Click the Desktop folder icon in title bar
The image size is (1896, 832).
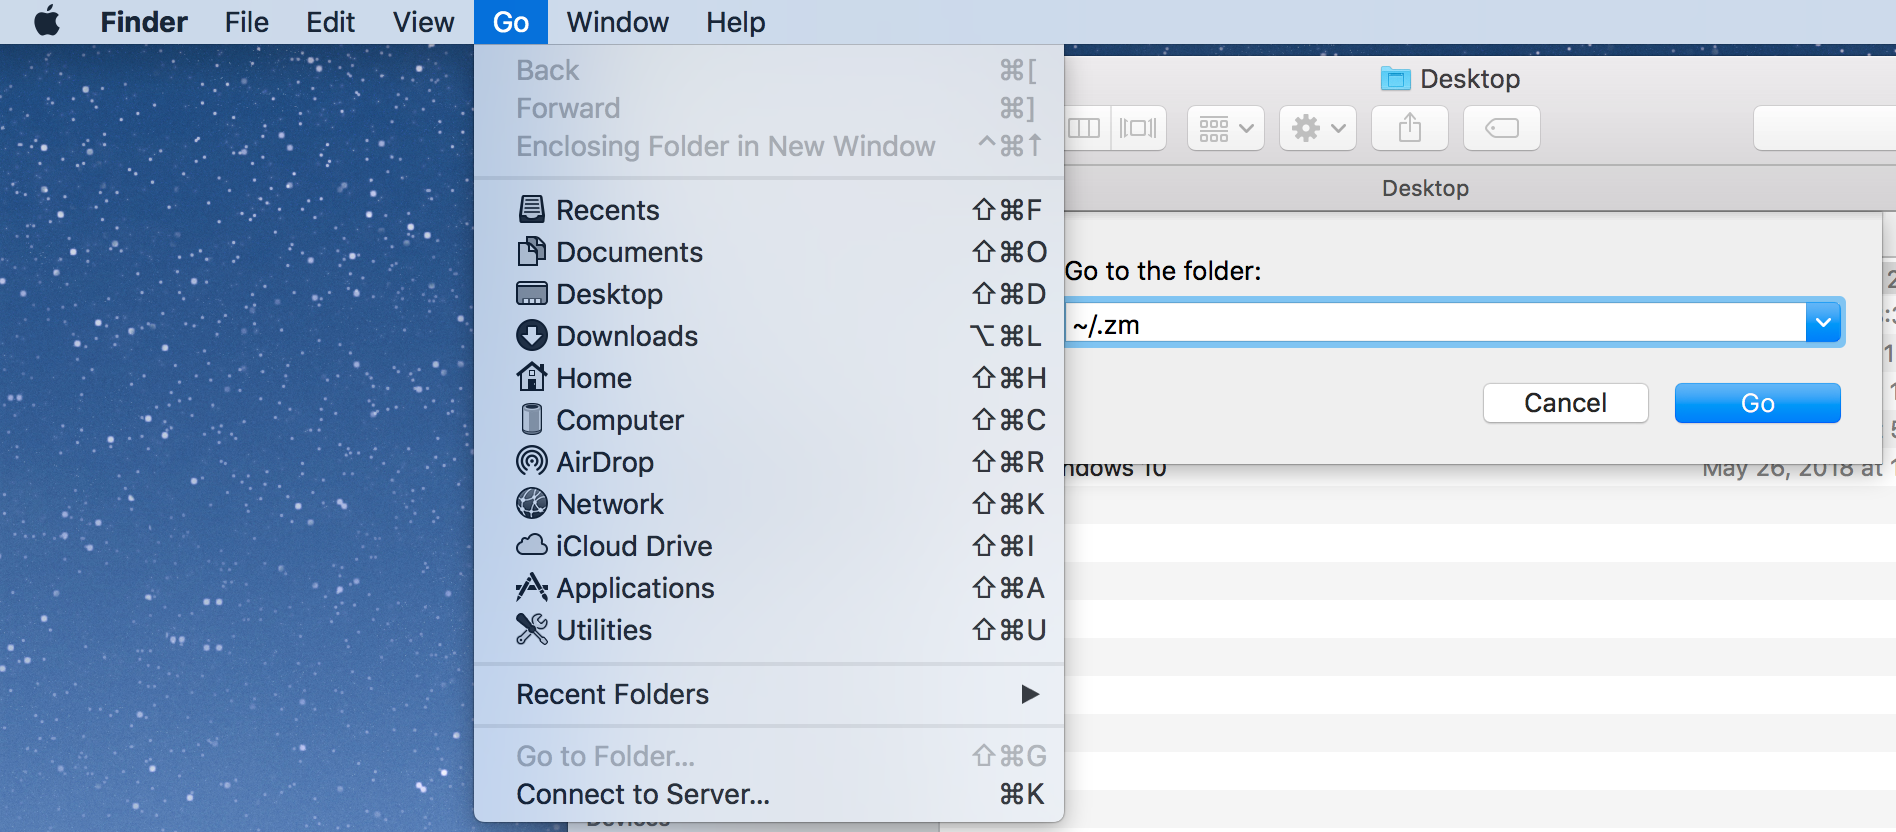tap(1395, 78)
